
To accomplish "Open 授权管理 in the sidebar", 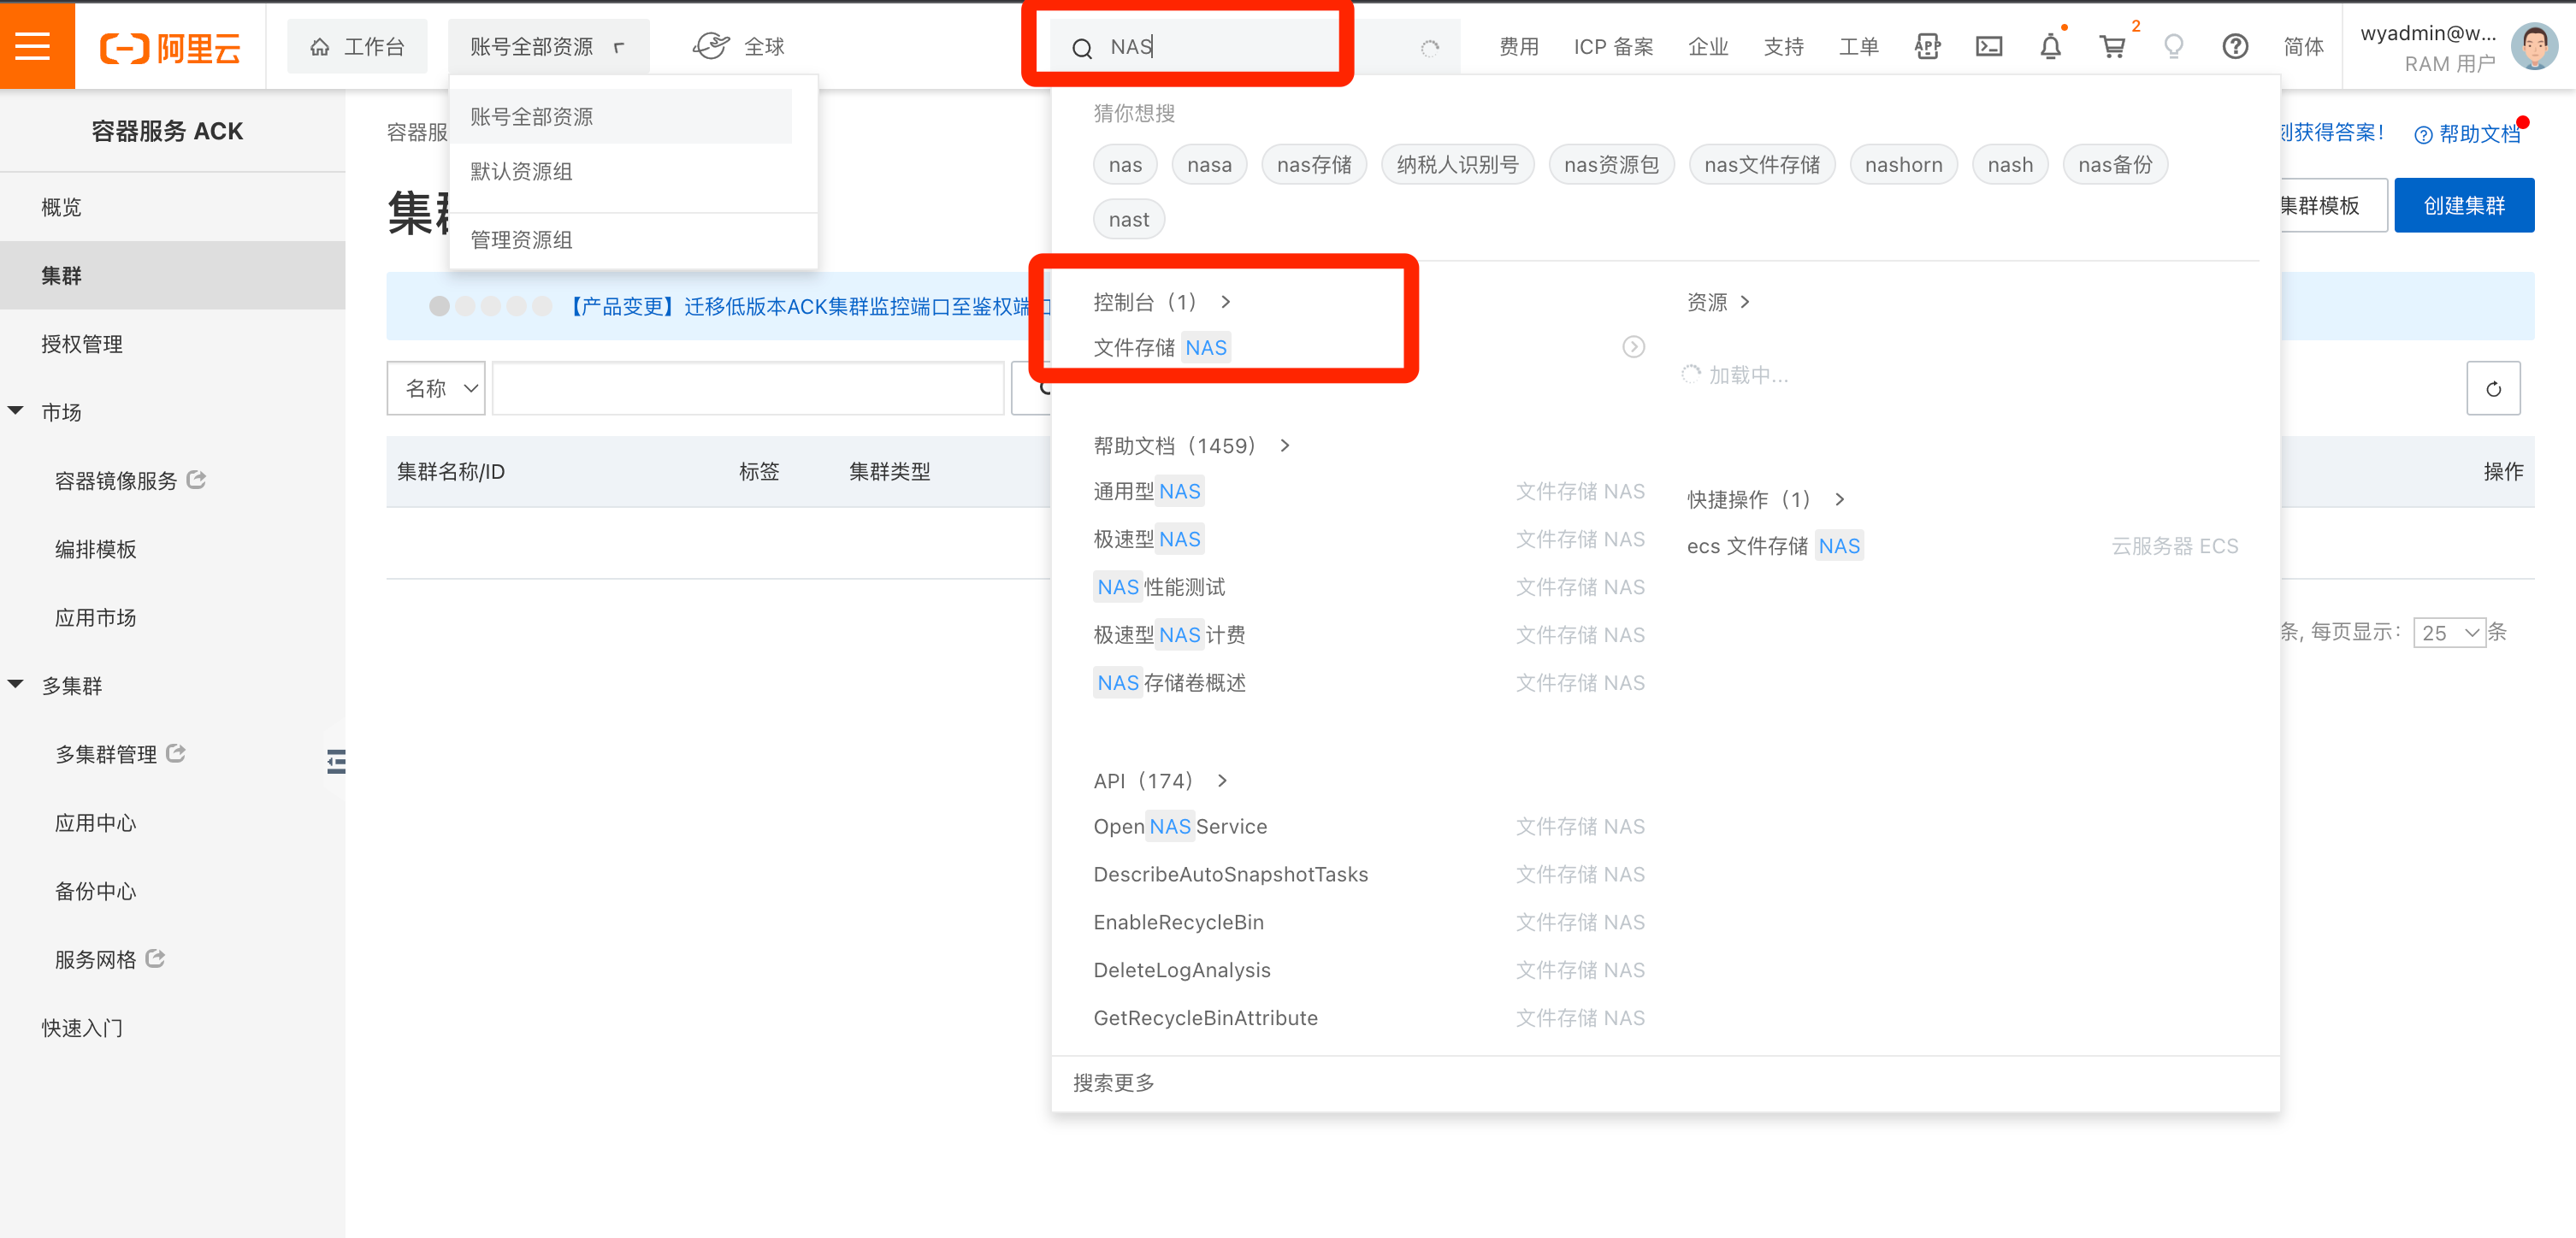I will (x=82, y=344).
